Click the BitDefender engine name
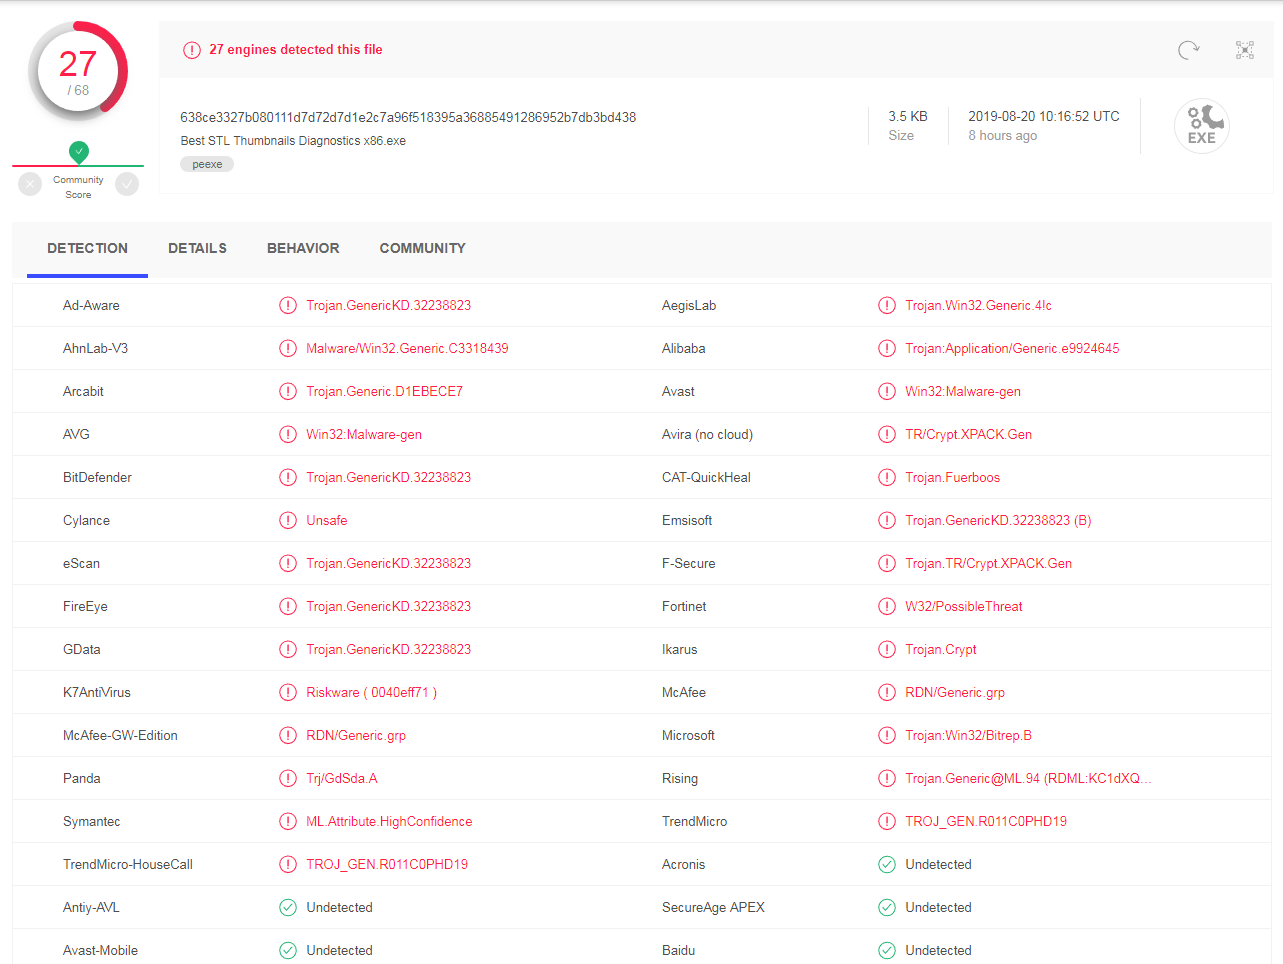 pyautogui.click(x=97, y=478)
